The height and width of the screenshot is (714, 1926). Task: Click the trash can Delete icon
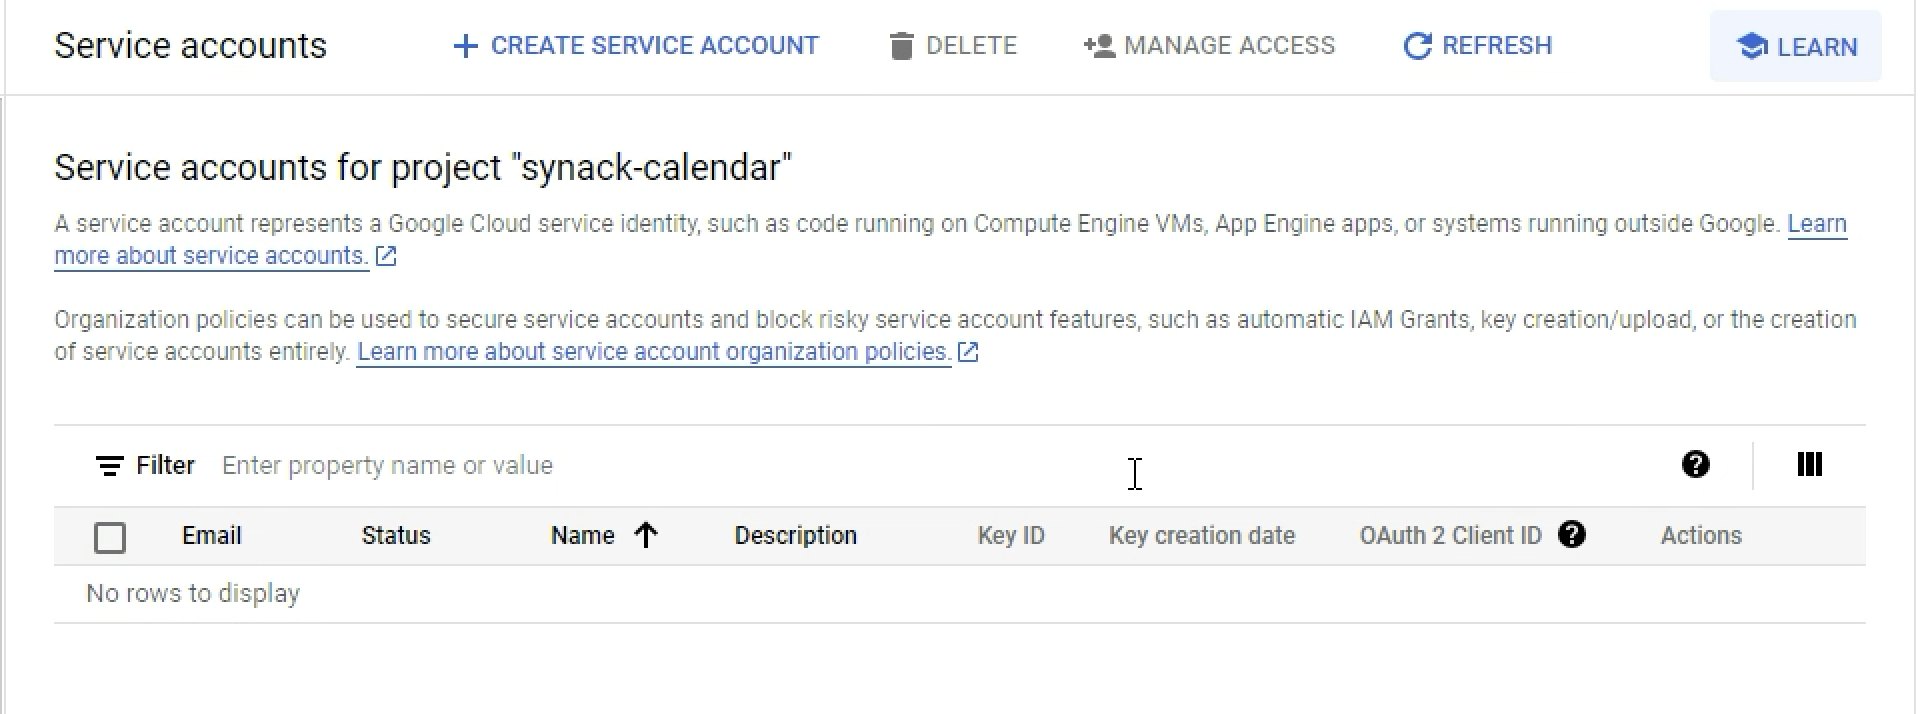tap(901, 46)
